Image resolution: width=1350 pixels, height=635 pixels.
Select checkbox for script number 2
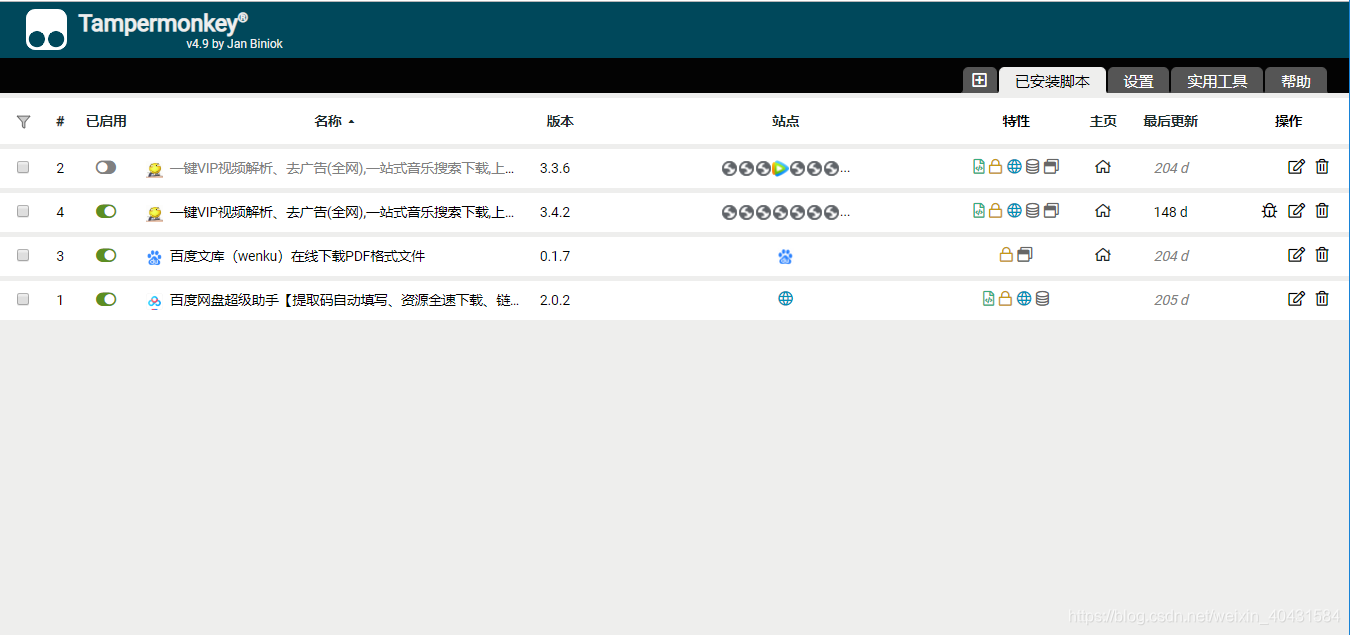[23, 167]
